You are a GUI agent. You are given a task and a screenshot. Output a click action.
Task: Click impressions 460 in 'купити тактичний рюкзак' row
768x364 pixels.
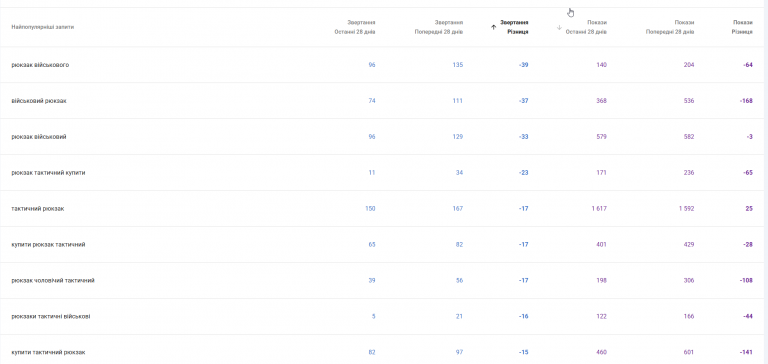(x=601, y=352)
